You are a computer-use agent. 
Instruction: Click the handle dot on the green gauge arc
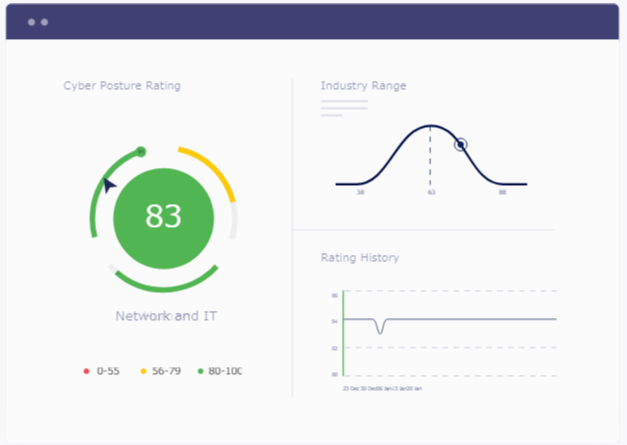(x=141, y=152)
